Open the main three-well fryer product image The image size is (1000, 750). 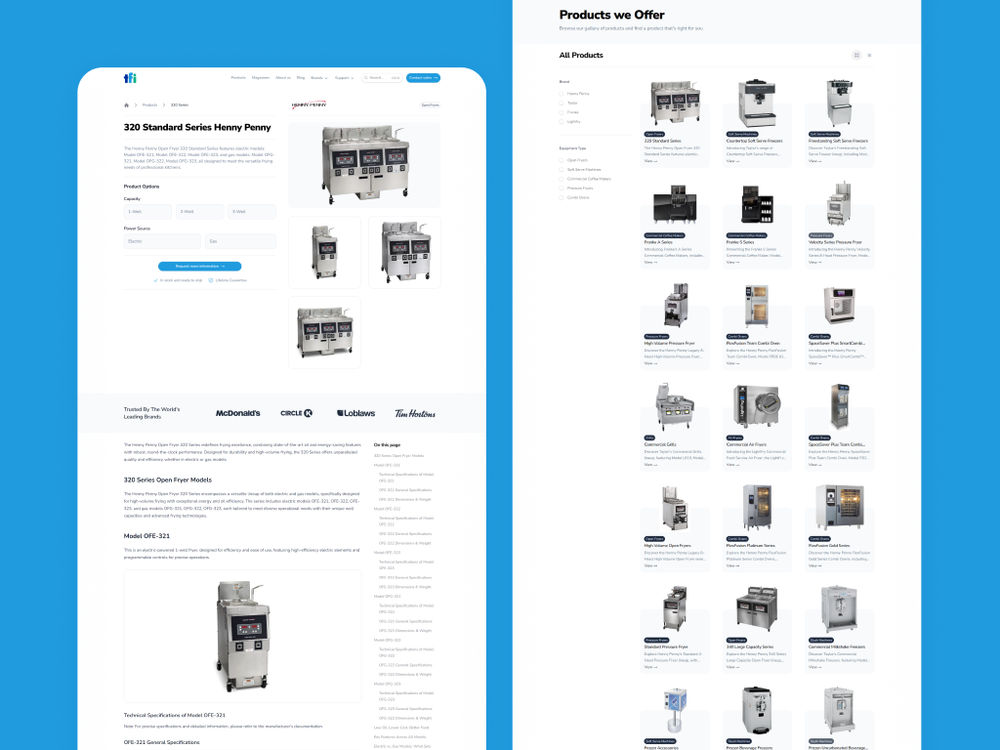coord(364,165)
